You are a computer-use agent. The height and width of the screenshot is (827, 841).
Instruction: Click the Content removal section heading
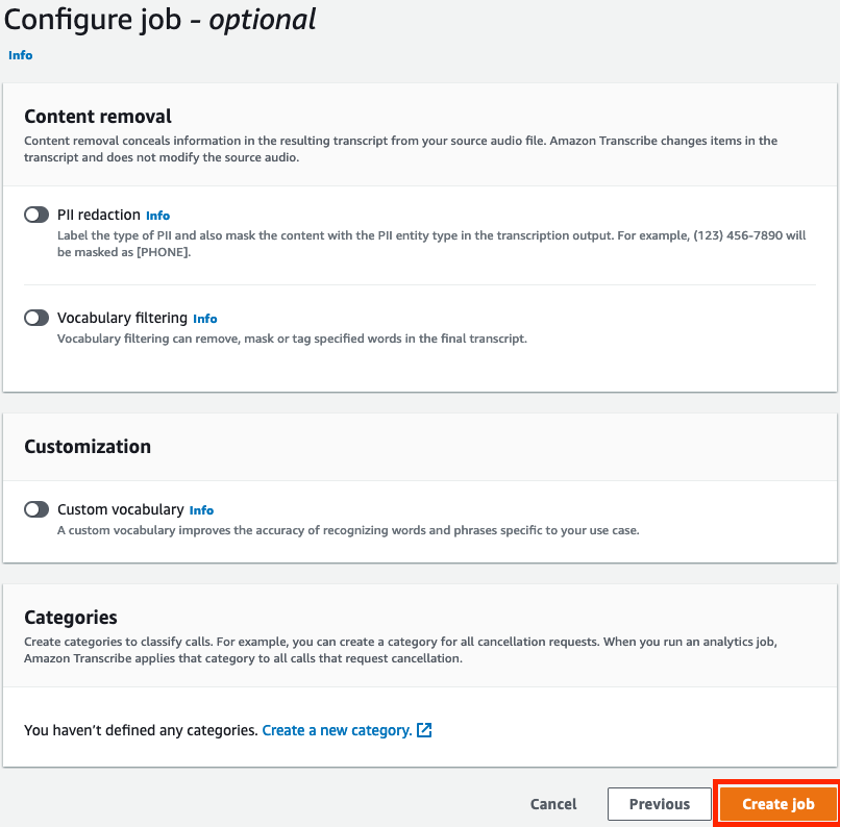98,116
